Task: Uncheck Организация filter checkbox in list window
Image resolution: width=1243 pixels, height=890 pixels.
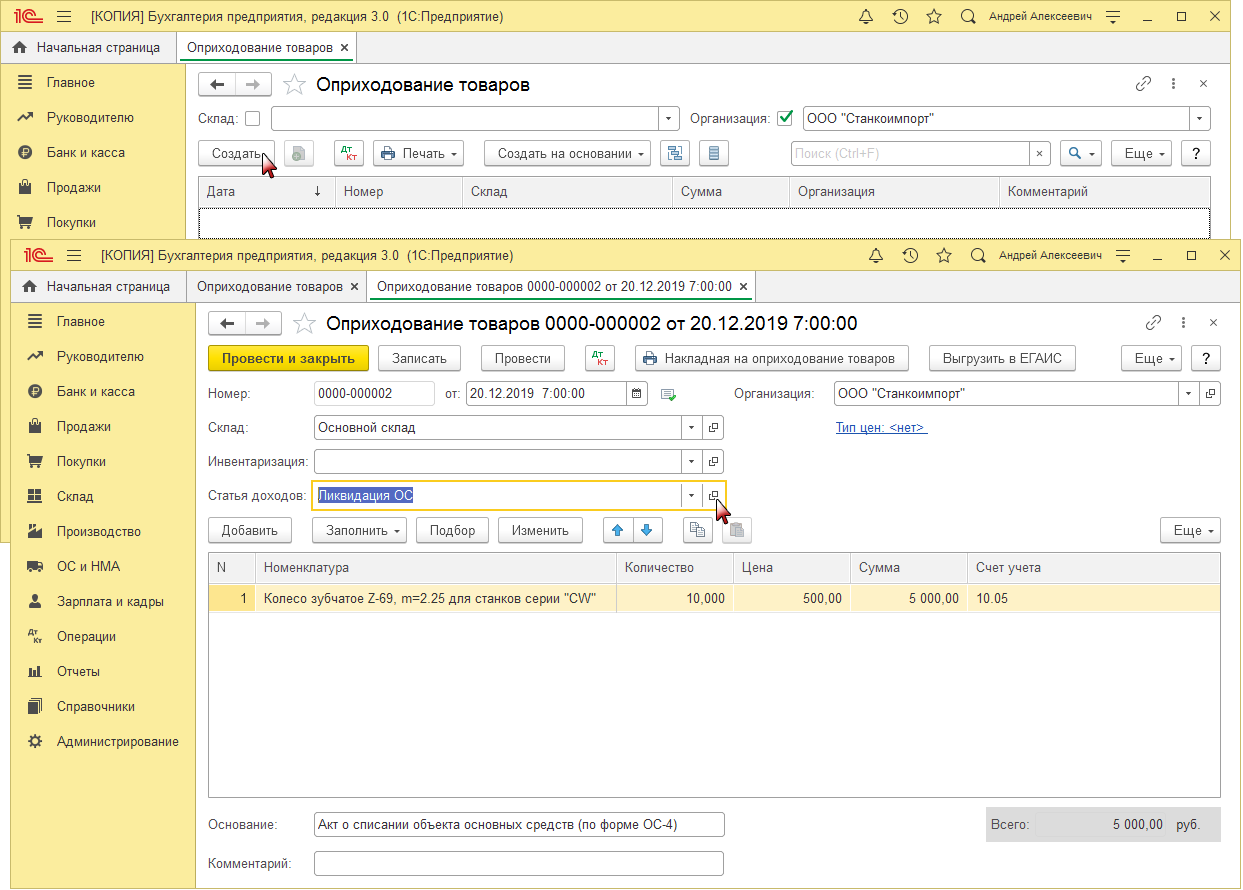Action: (x=785, y=118)
